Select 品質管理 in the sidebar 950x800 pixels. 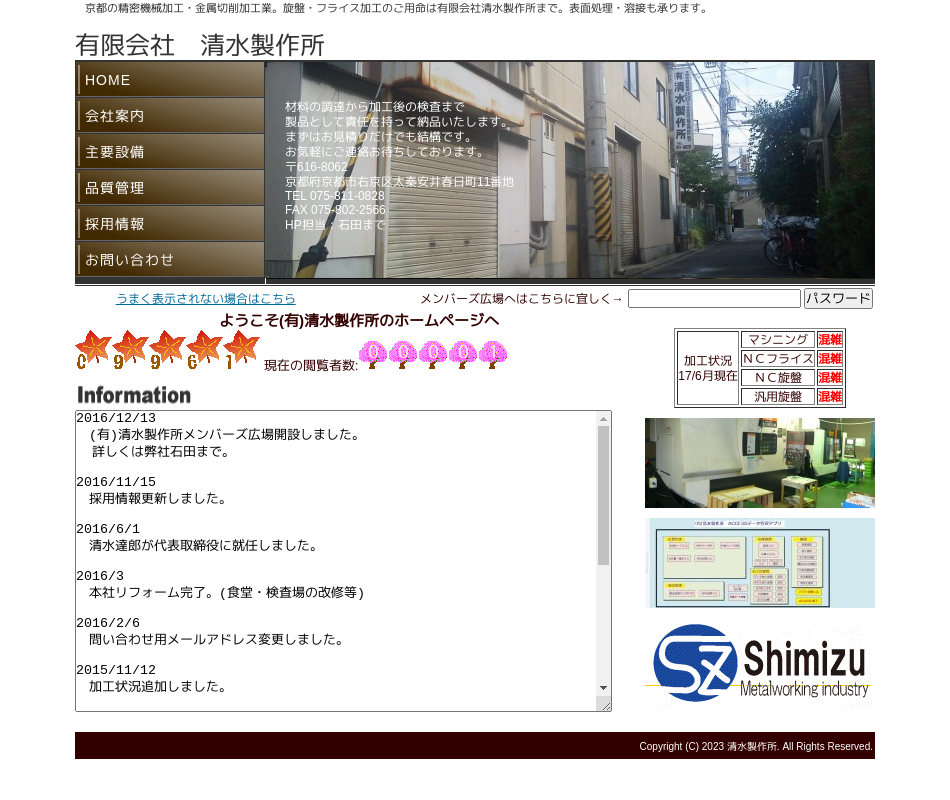coord(169,188)
